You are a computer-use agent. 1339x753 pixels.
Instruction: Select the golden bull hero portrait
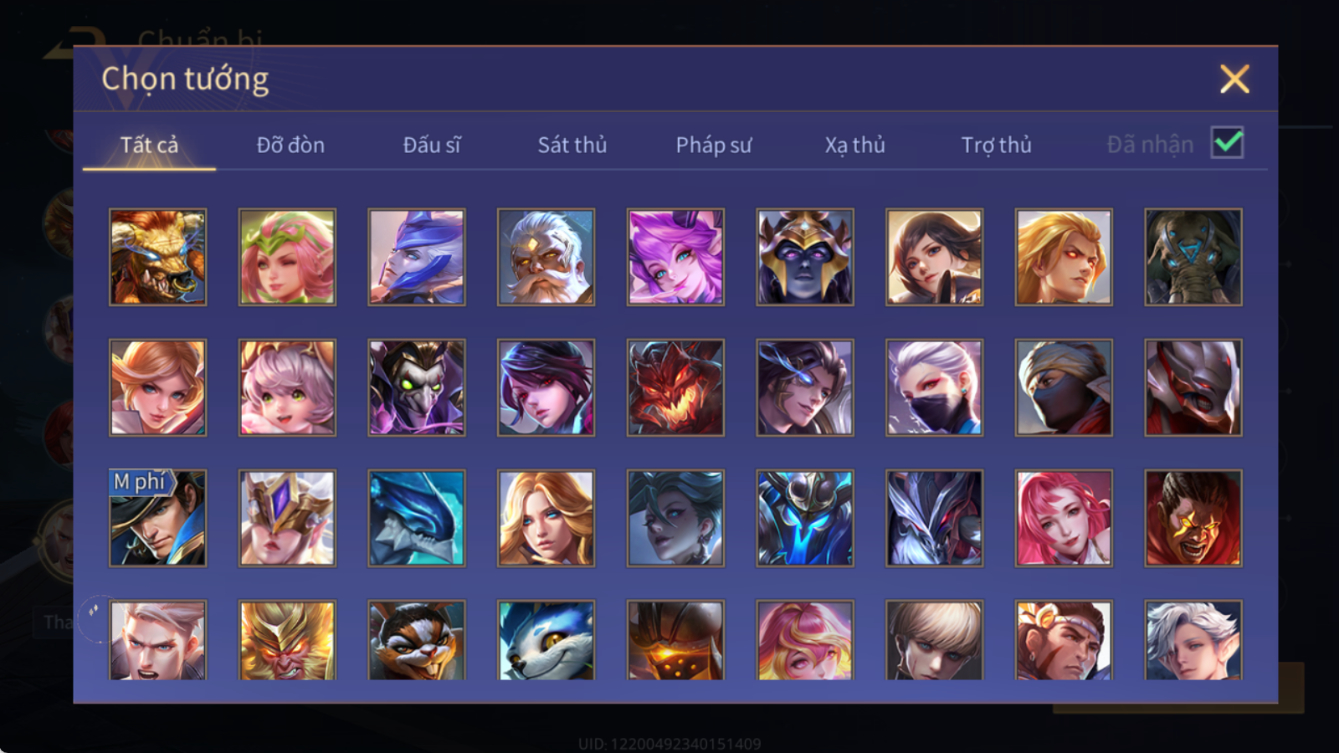(158, 257)
